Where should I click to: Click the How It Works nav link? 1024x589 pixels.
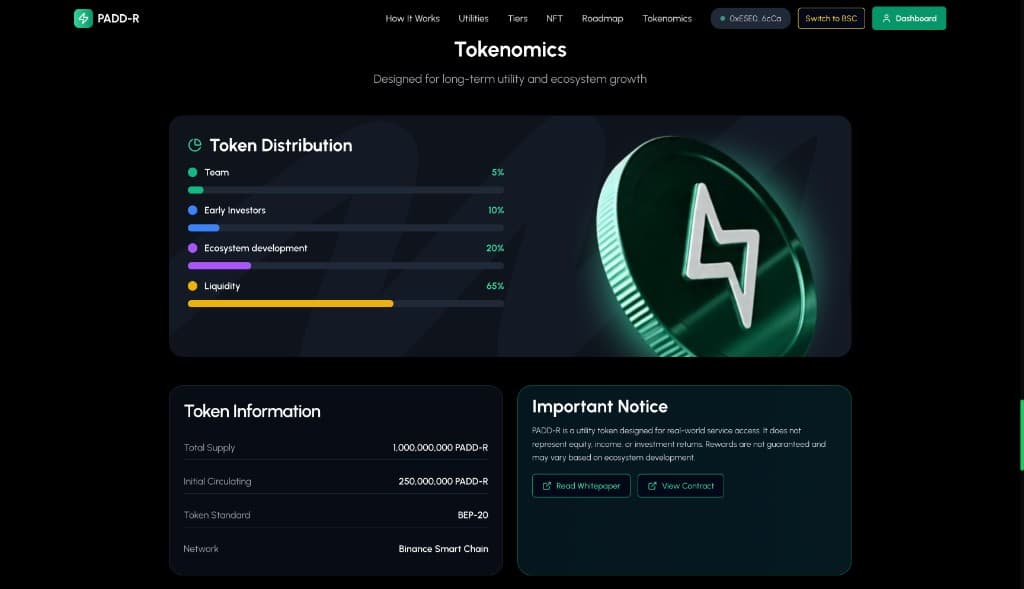pyautogui.click(x=412, y=18)
